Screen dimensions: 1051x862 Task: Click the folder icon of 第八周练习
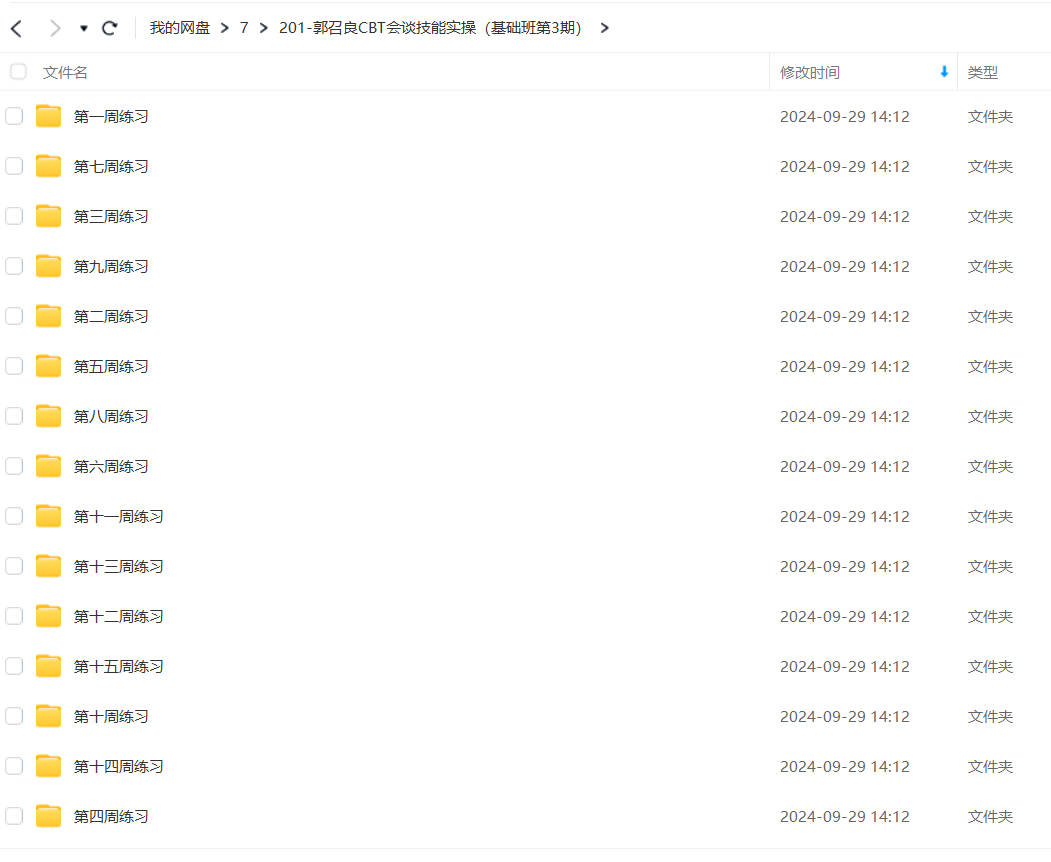click(x=48, y=416)
